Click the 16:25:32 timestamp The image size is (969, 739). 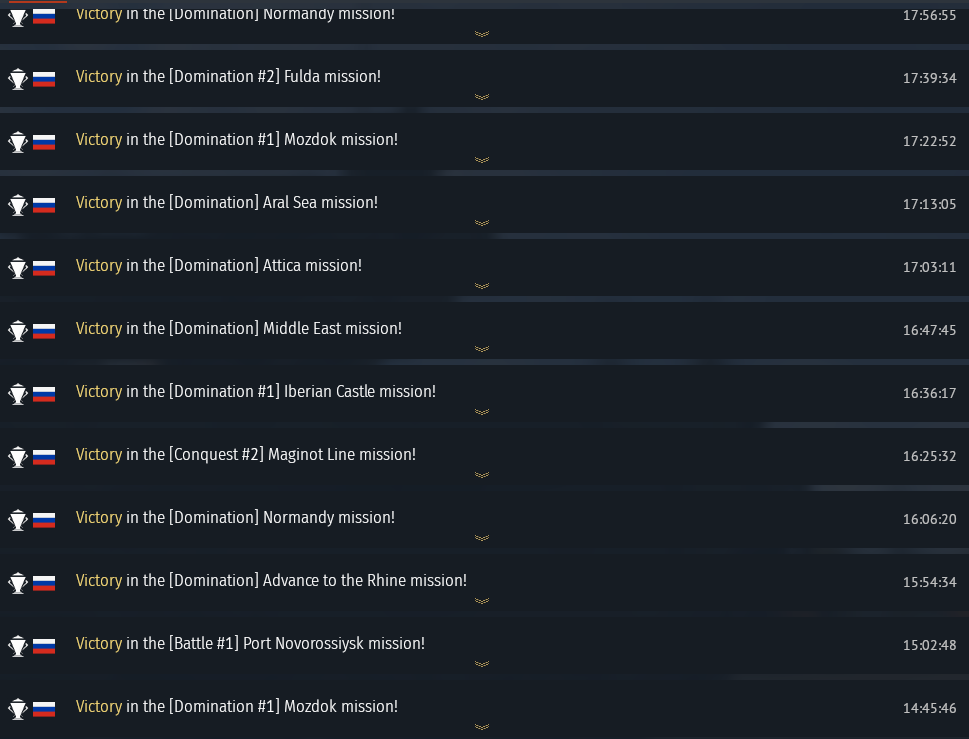(929, 456)
